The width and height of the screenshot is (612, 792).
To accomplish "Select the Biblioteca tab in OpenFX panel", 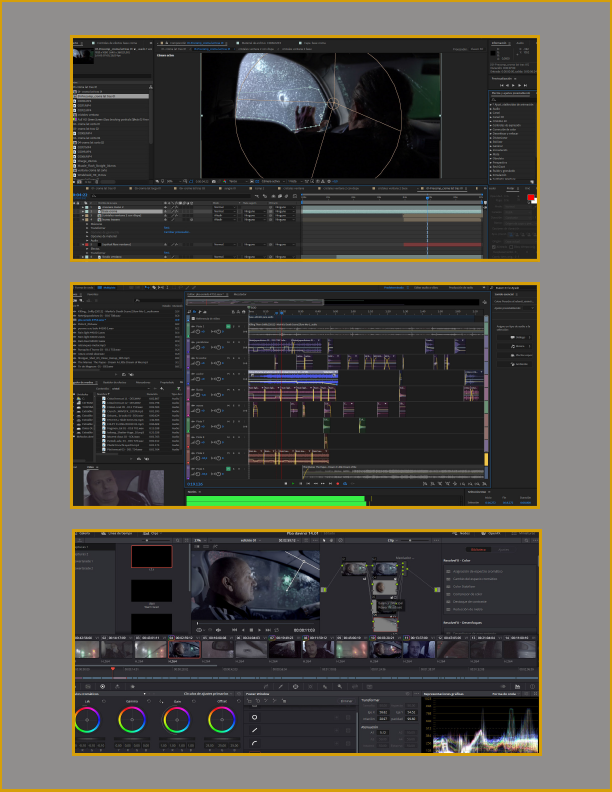I will click(x=478, y=550).
